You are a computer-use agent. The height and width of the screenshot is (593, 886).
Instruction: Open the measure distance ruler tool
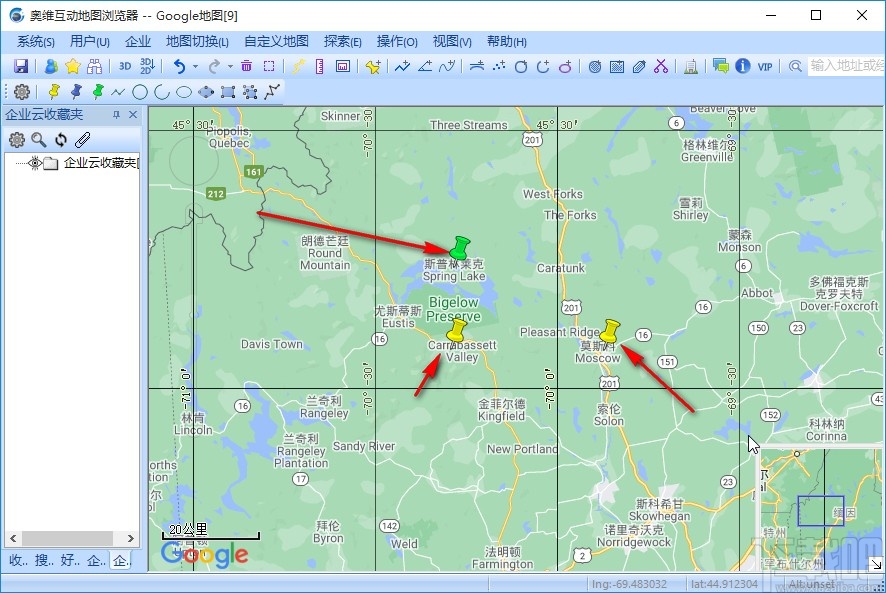[319, 65]
